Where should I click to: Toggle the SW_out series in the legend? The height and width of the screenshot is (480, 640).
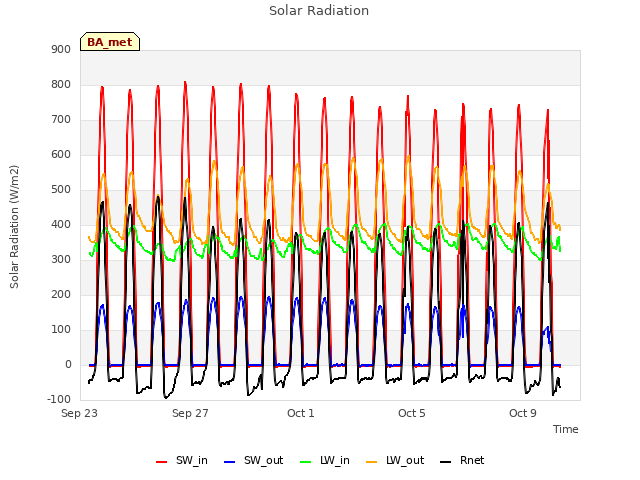coord(253,460)
